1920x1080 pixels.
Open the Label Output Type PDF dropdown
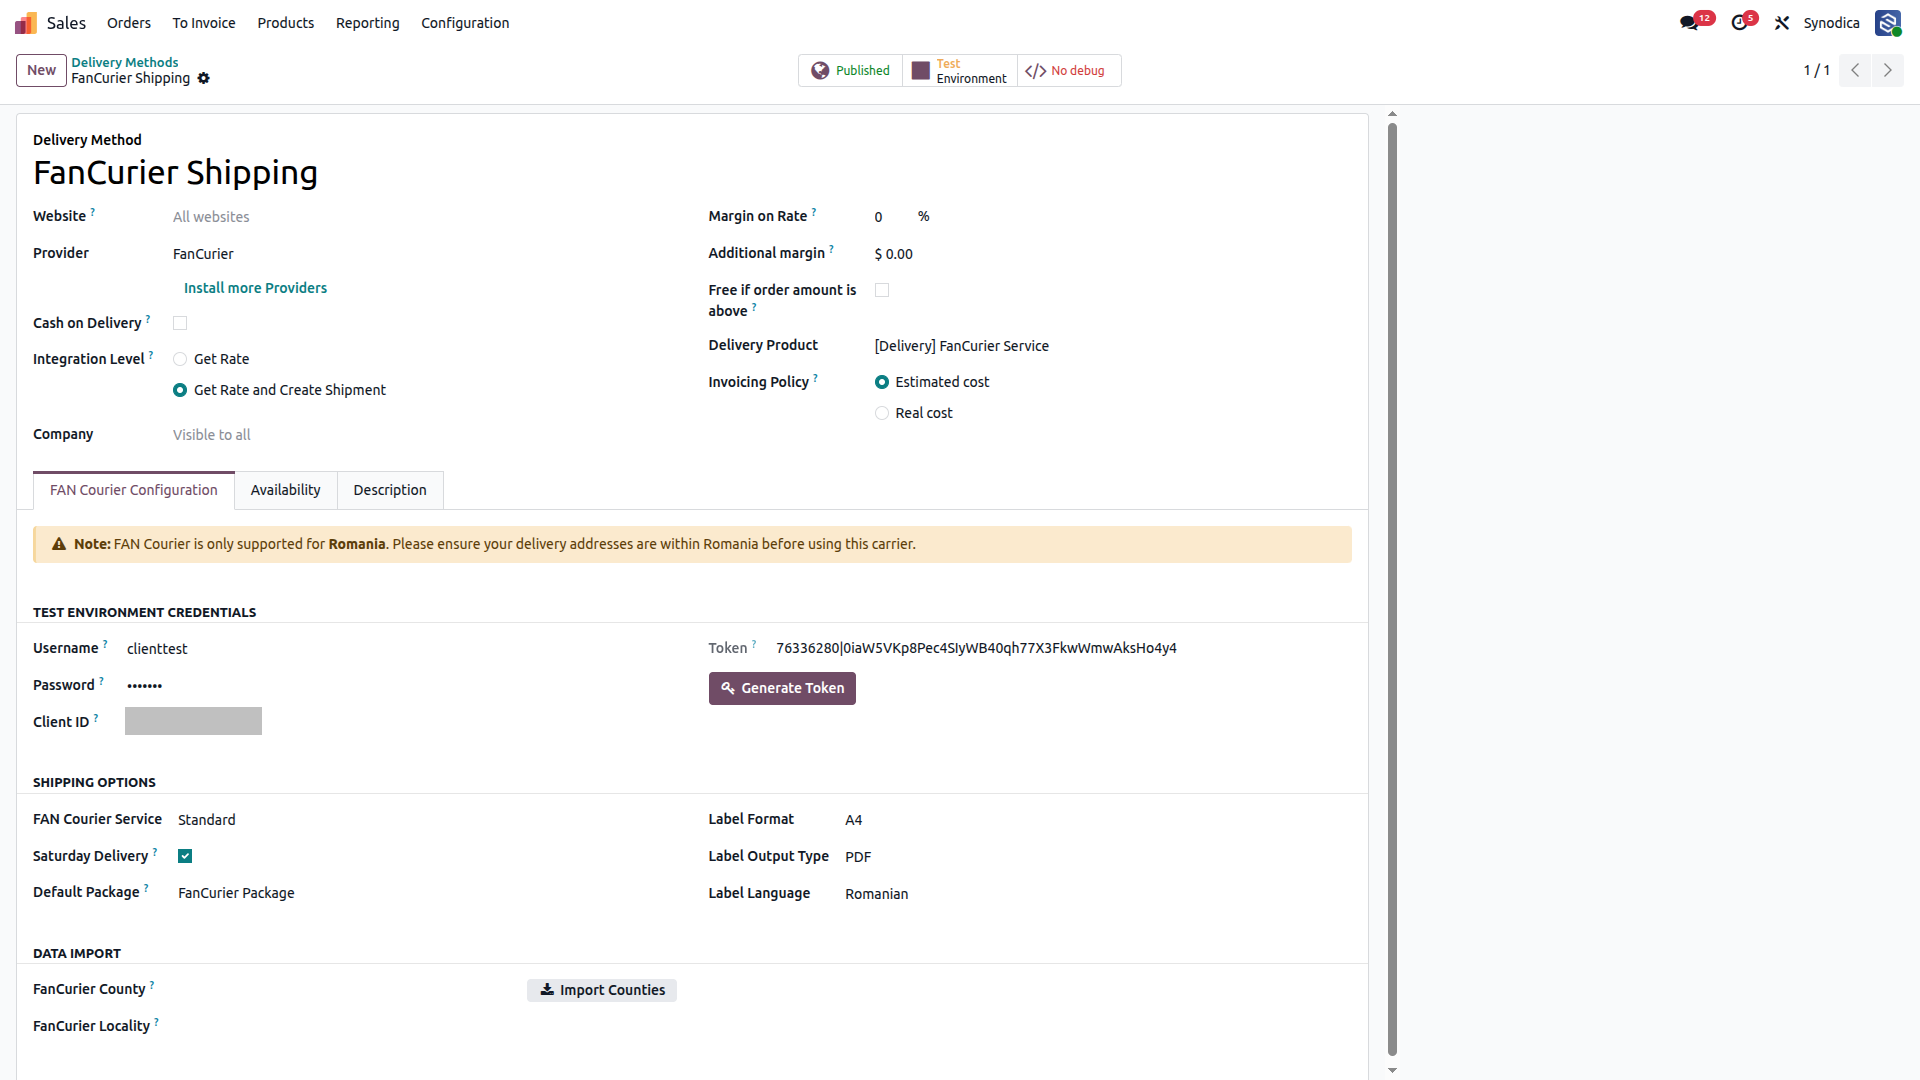[x=1097, y=857]
